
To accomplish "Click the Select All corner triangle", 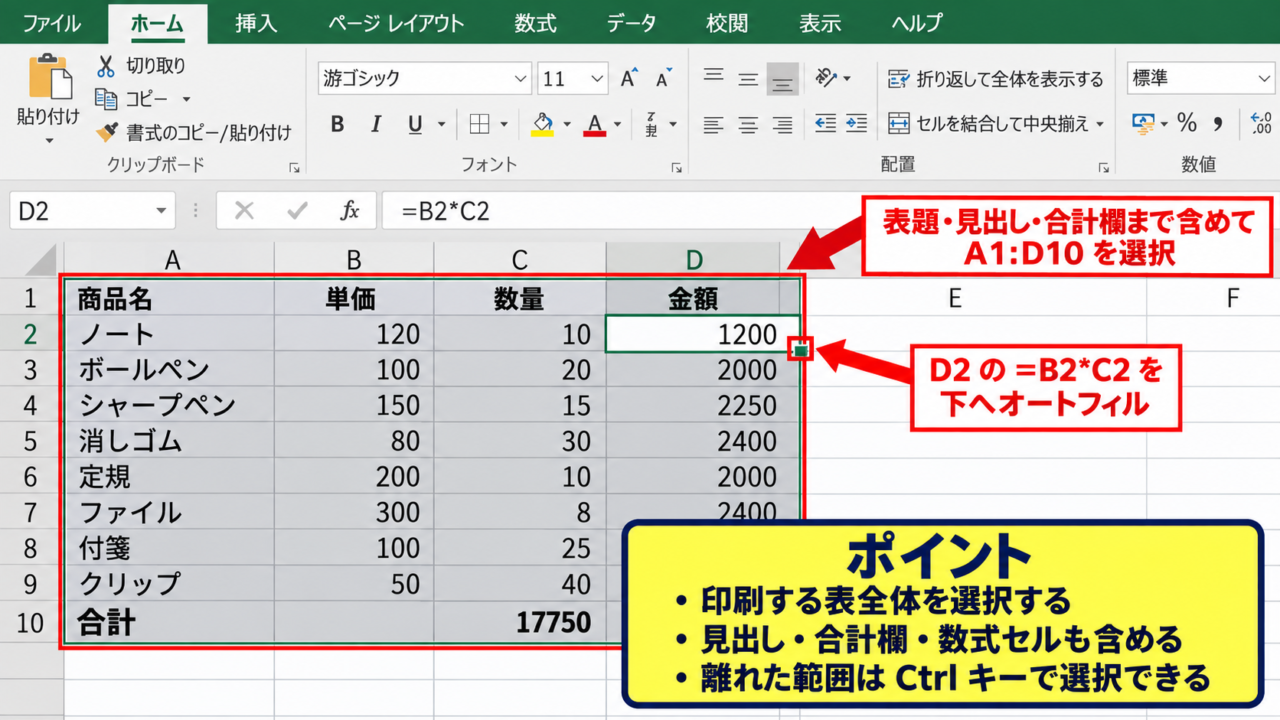I will pyautogui.click(x=42, y=260).
